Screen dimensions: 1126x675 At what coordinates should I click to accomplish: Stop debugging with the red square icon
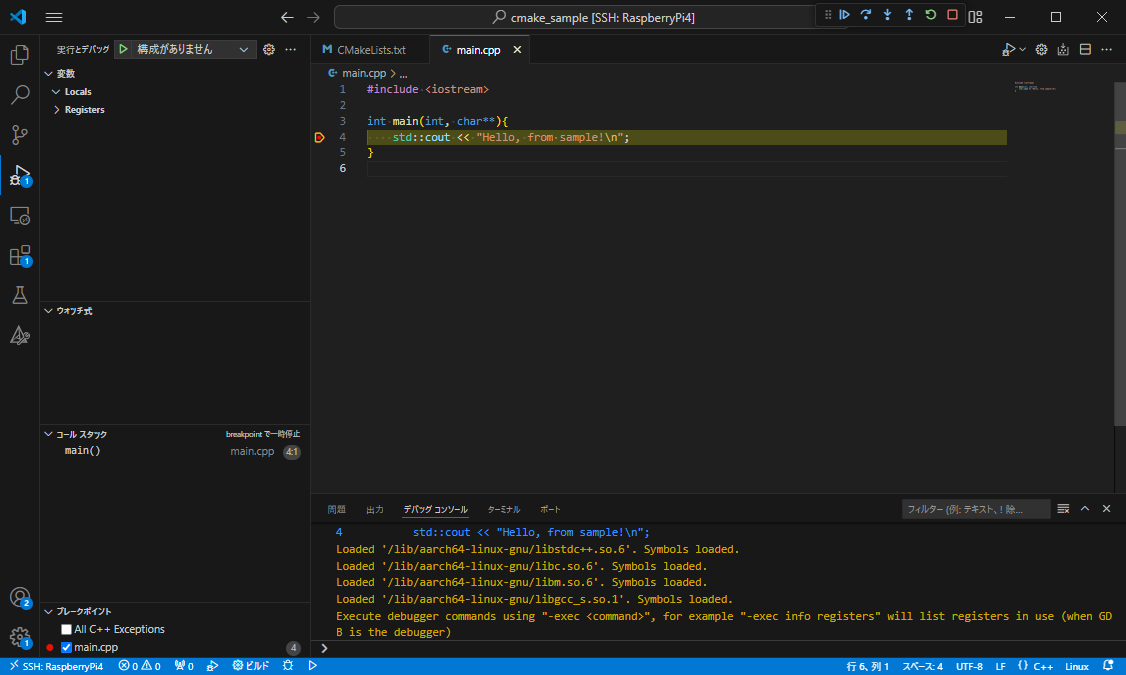pyautogui.click(x=952, y=15)
